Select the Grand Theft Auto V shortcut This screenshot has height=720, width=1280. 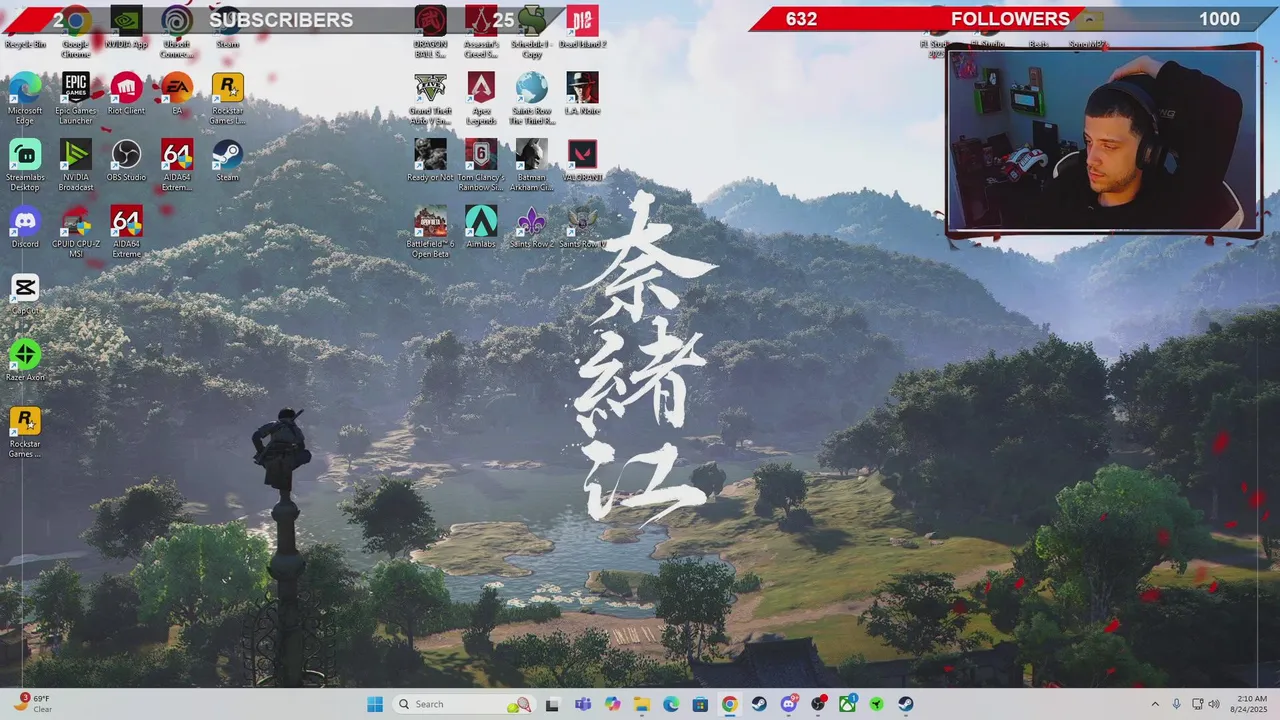(x=430, y=98)
